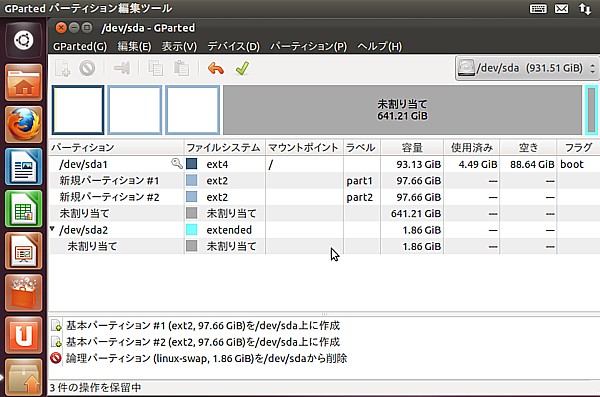Open the デバイス(D) menu
This screenshot has width=600, height=397.
pyautogui.click(x=233, y=46)
